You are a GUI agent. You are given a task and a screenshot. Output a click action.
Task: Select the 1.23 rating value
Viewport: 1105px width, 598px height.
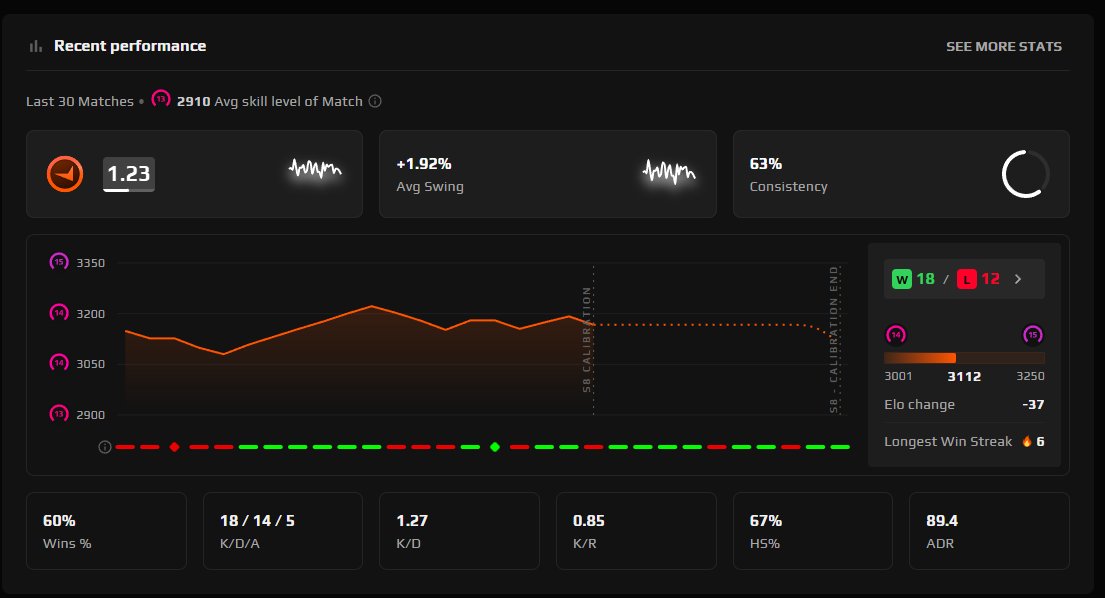tap(128, 174)
